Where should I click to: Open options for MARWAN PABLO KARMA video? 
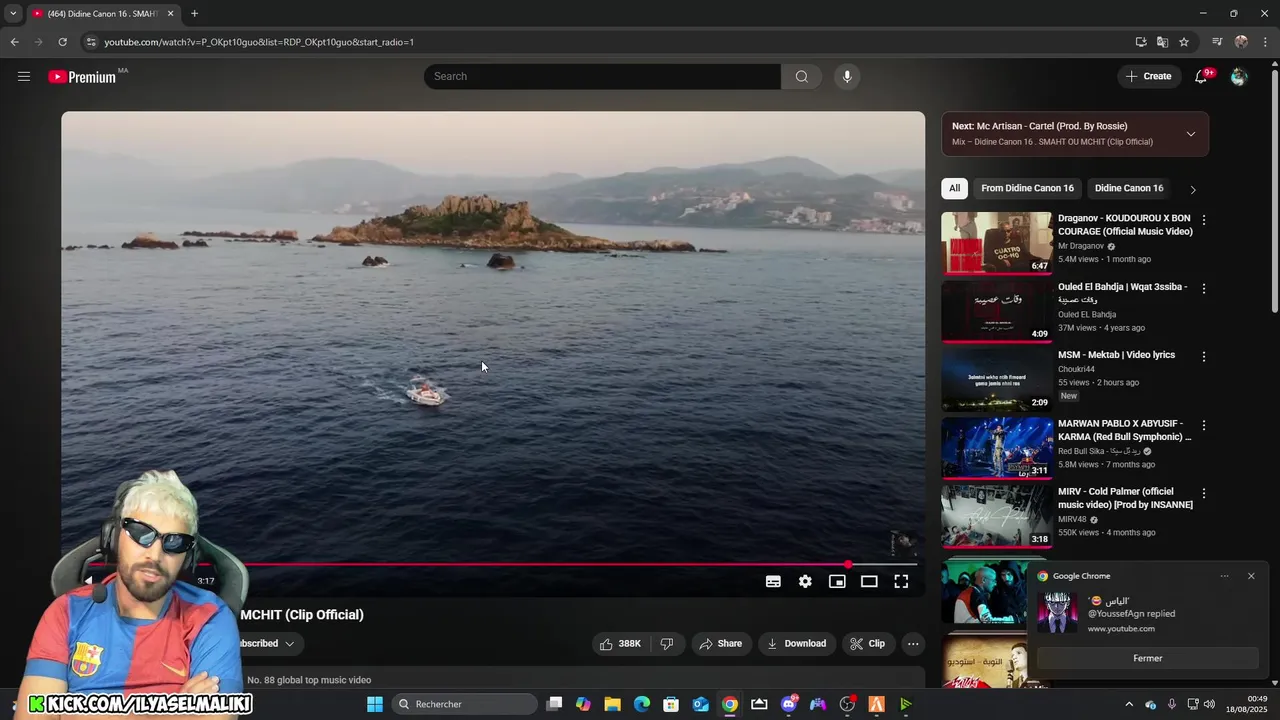point(1203,426)
